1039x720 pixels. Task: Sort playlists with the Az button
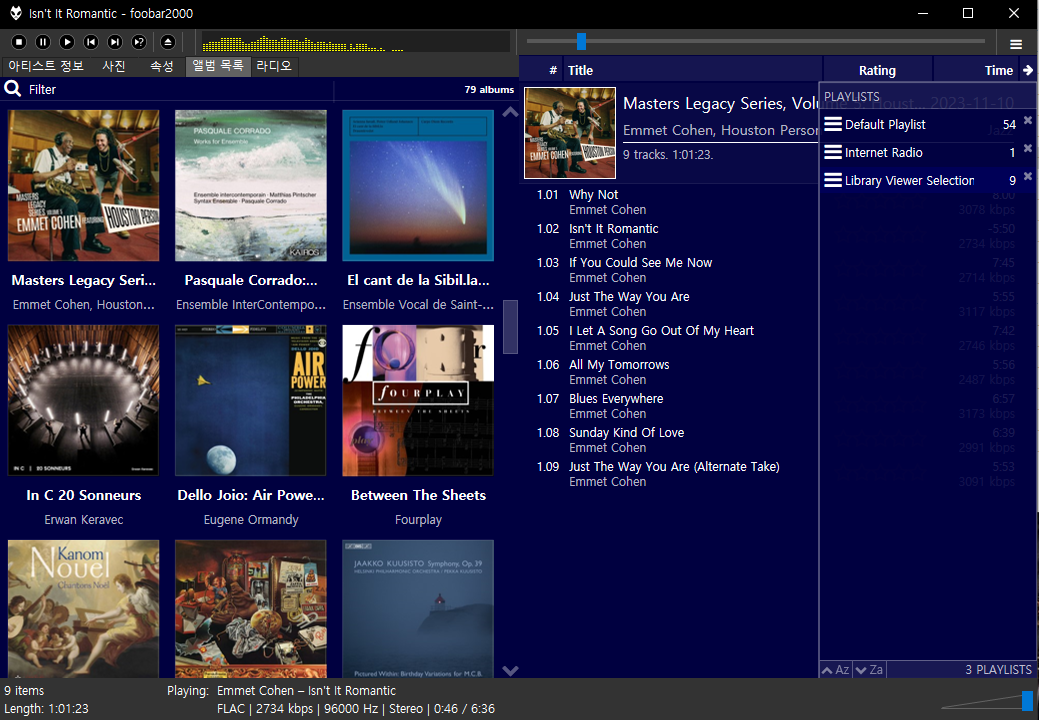click(835, 669)
